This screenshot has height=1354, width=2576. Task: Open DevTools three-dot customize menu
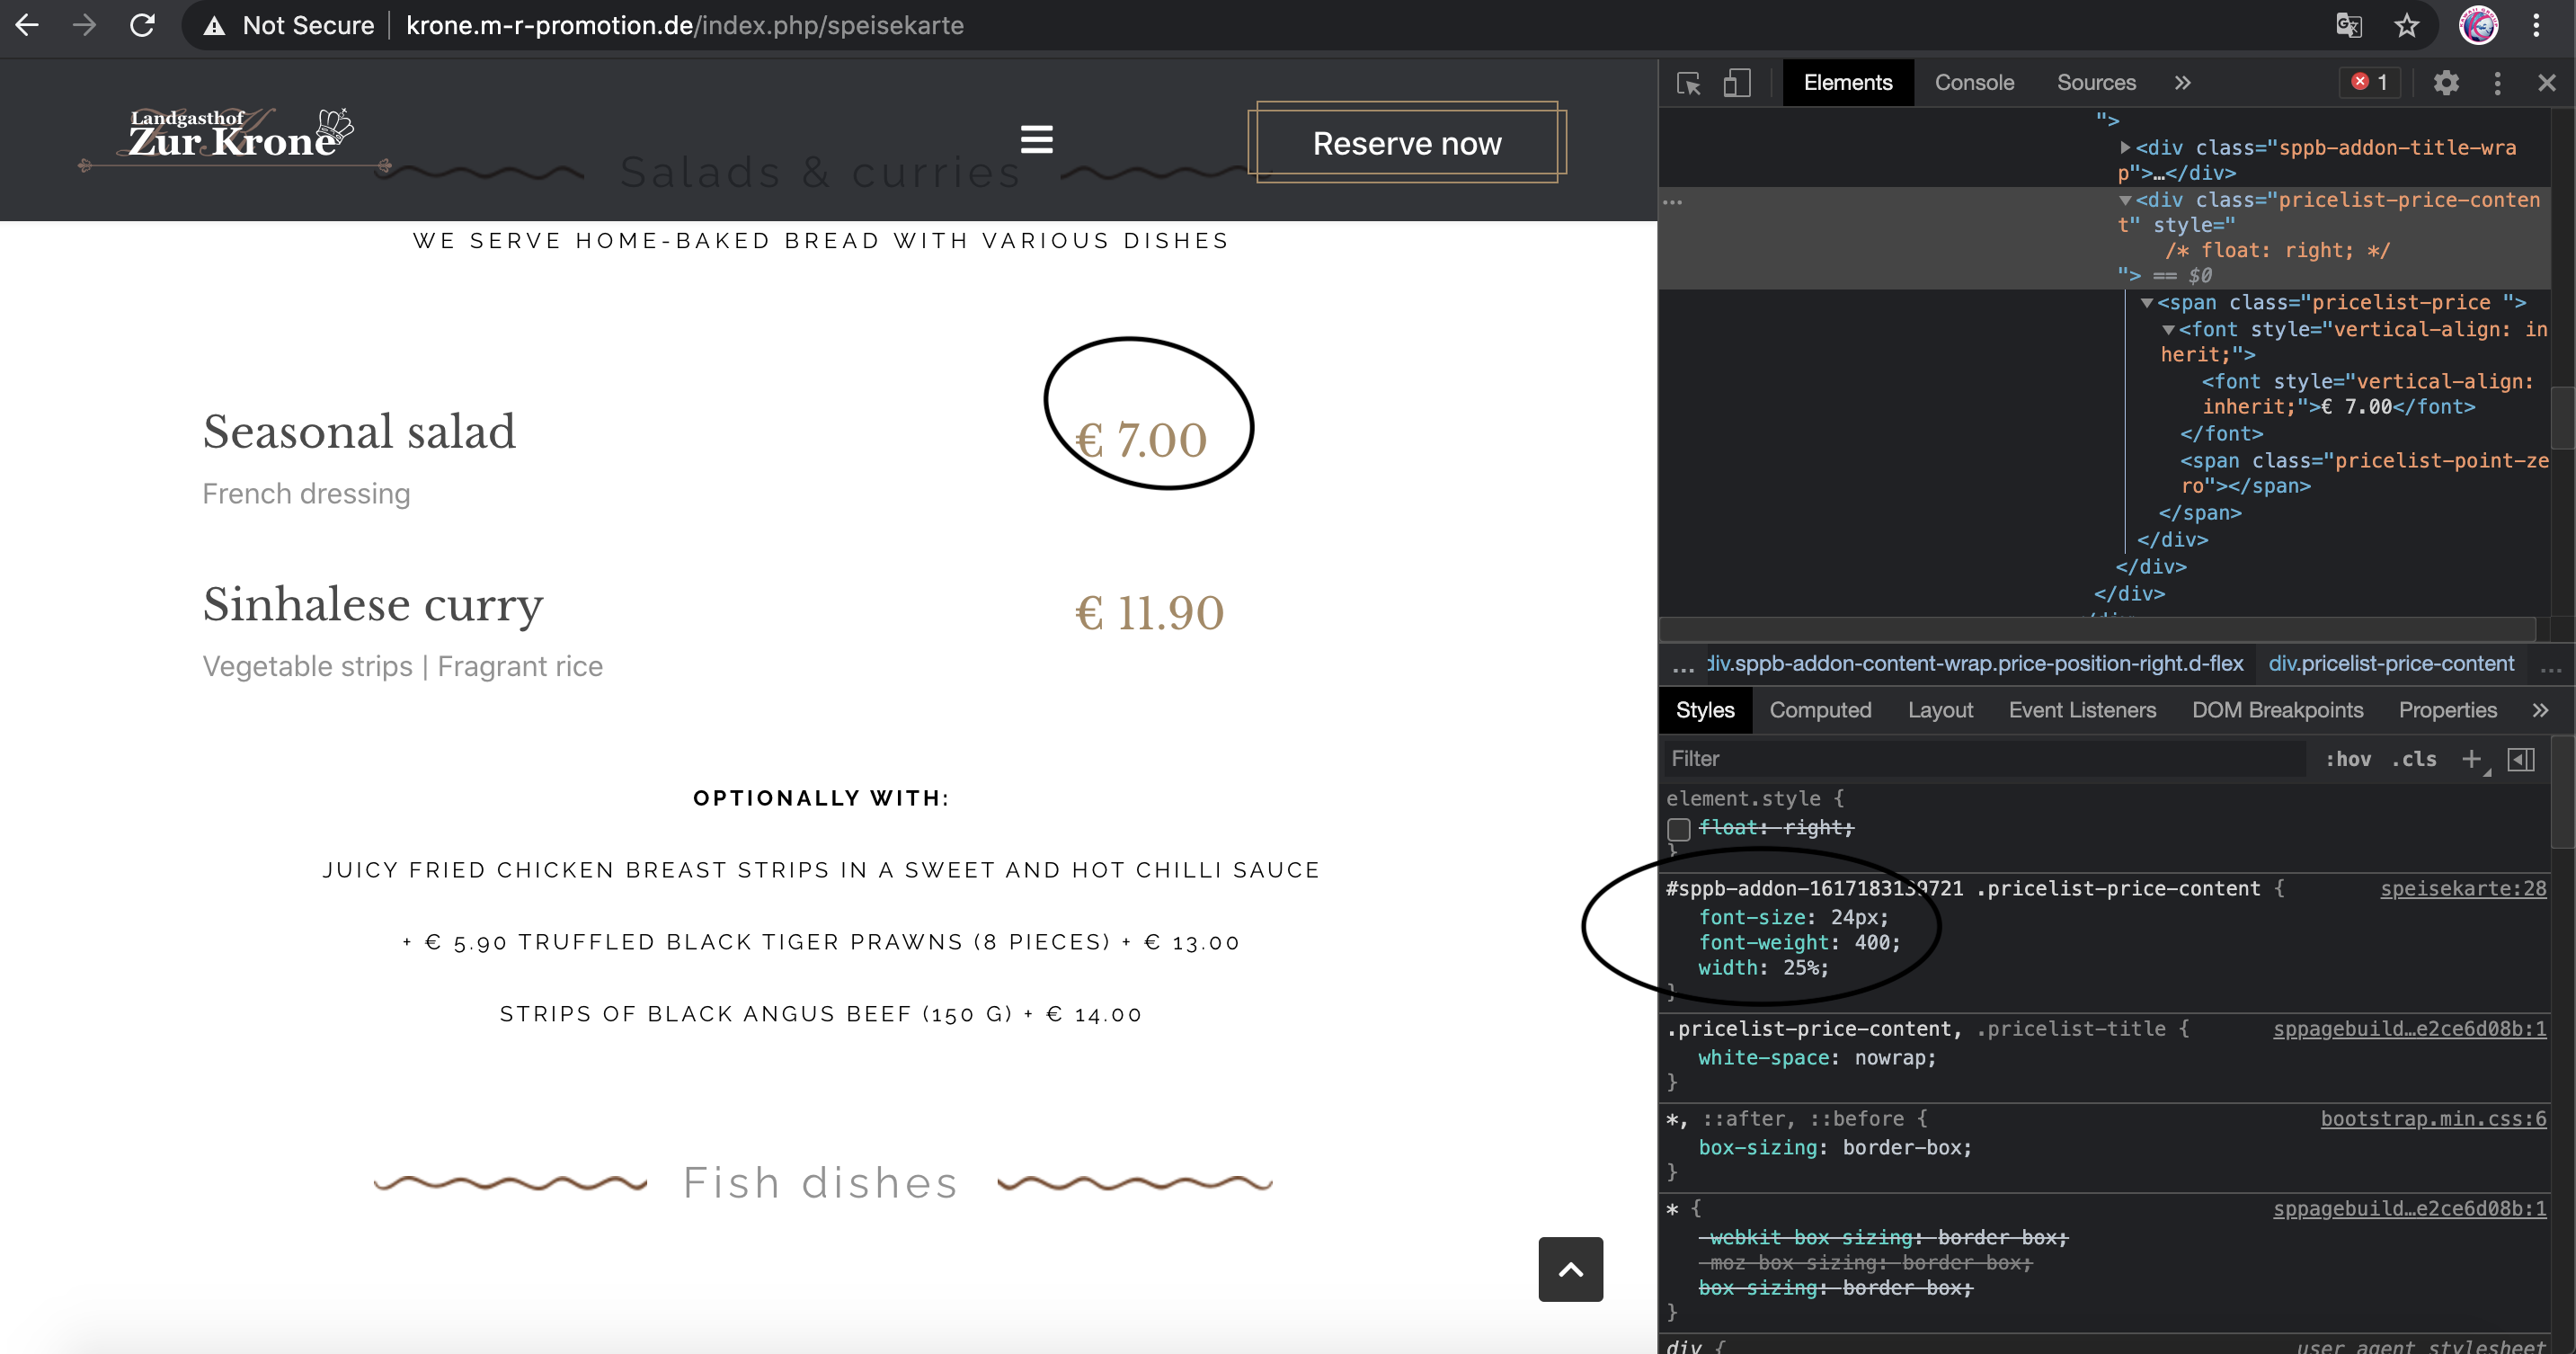point(2497,83)
